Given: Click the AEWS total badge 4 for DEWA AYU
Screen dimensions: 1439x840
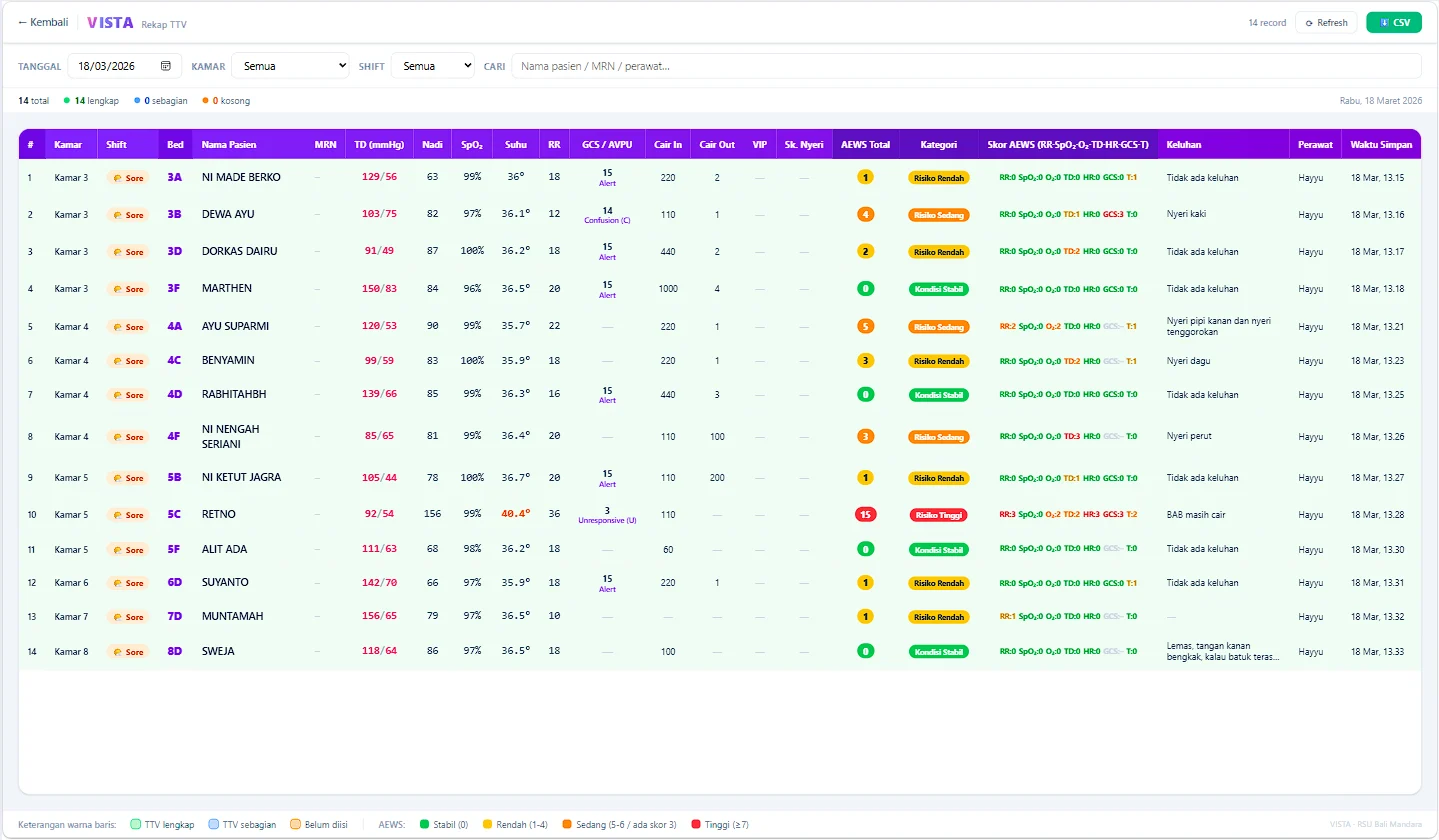Looking at the screenshot, I should pos(865,214).
